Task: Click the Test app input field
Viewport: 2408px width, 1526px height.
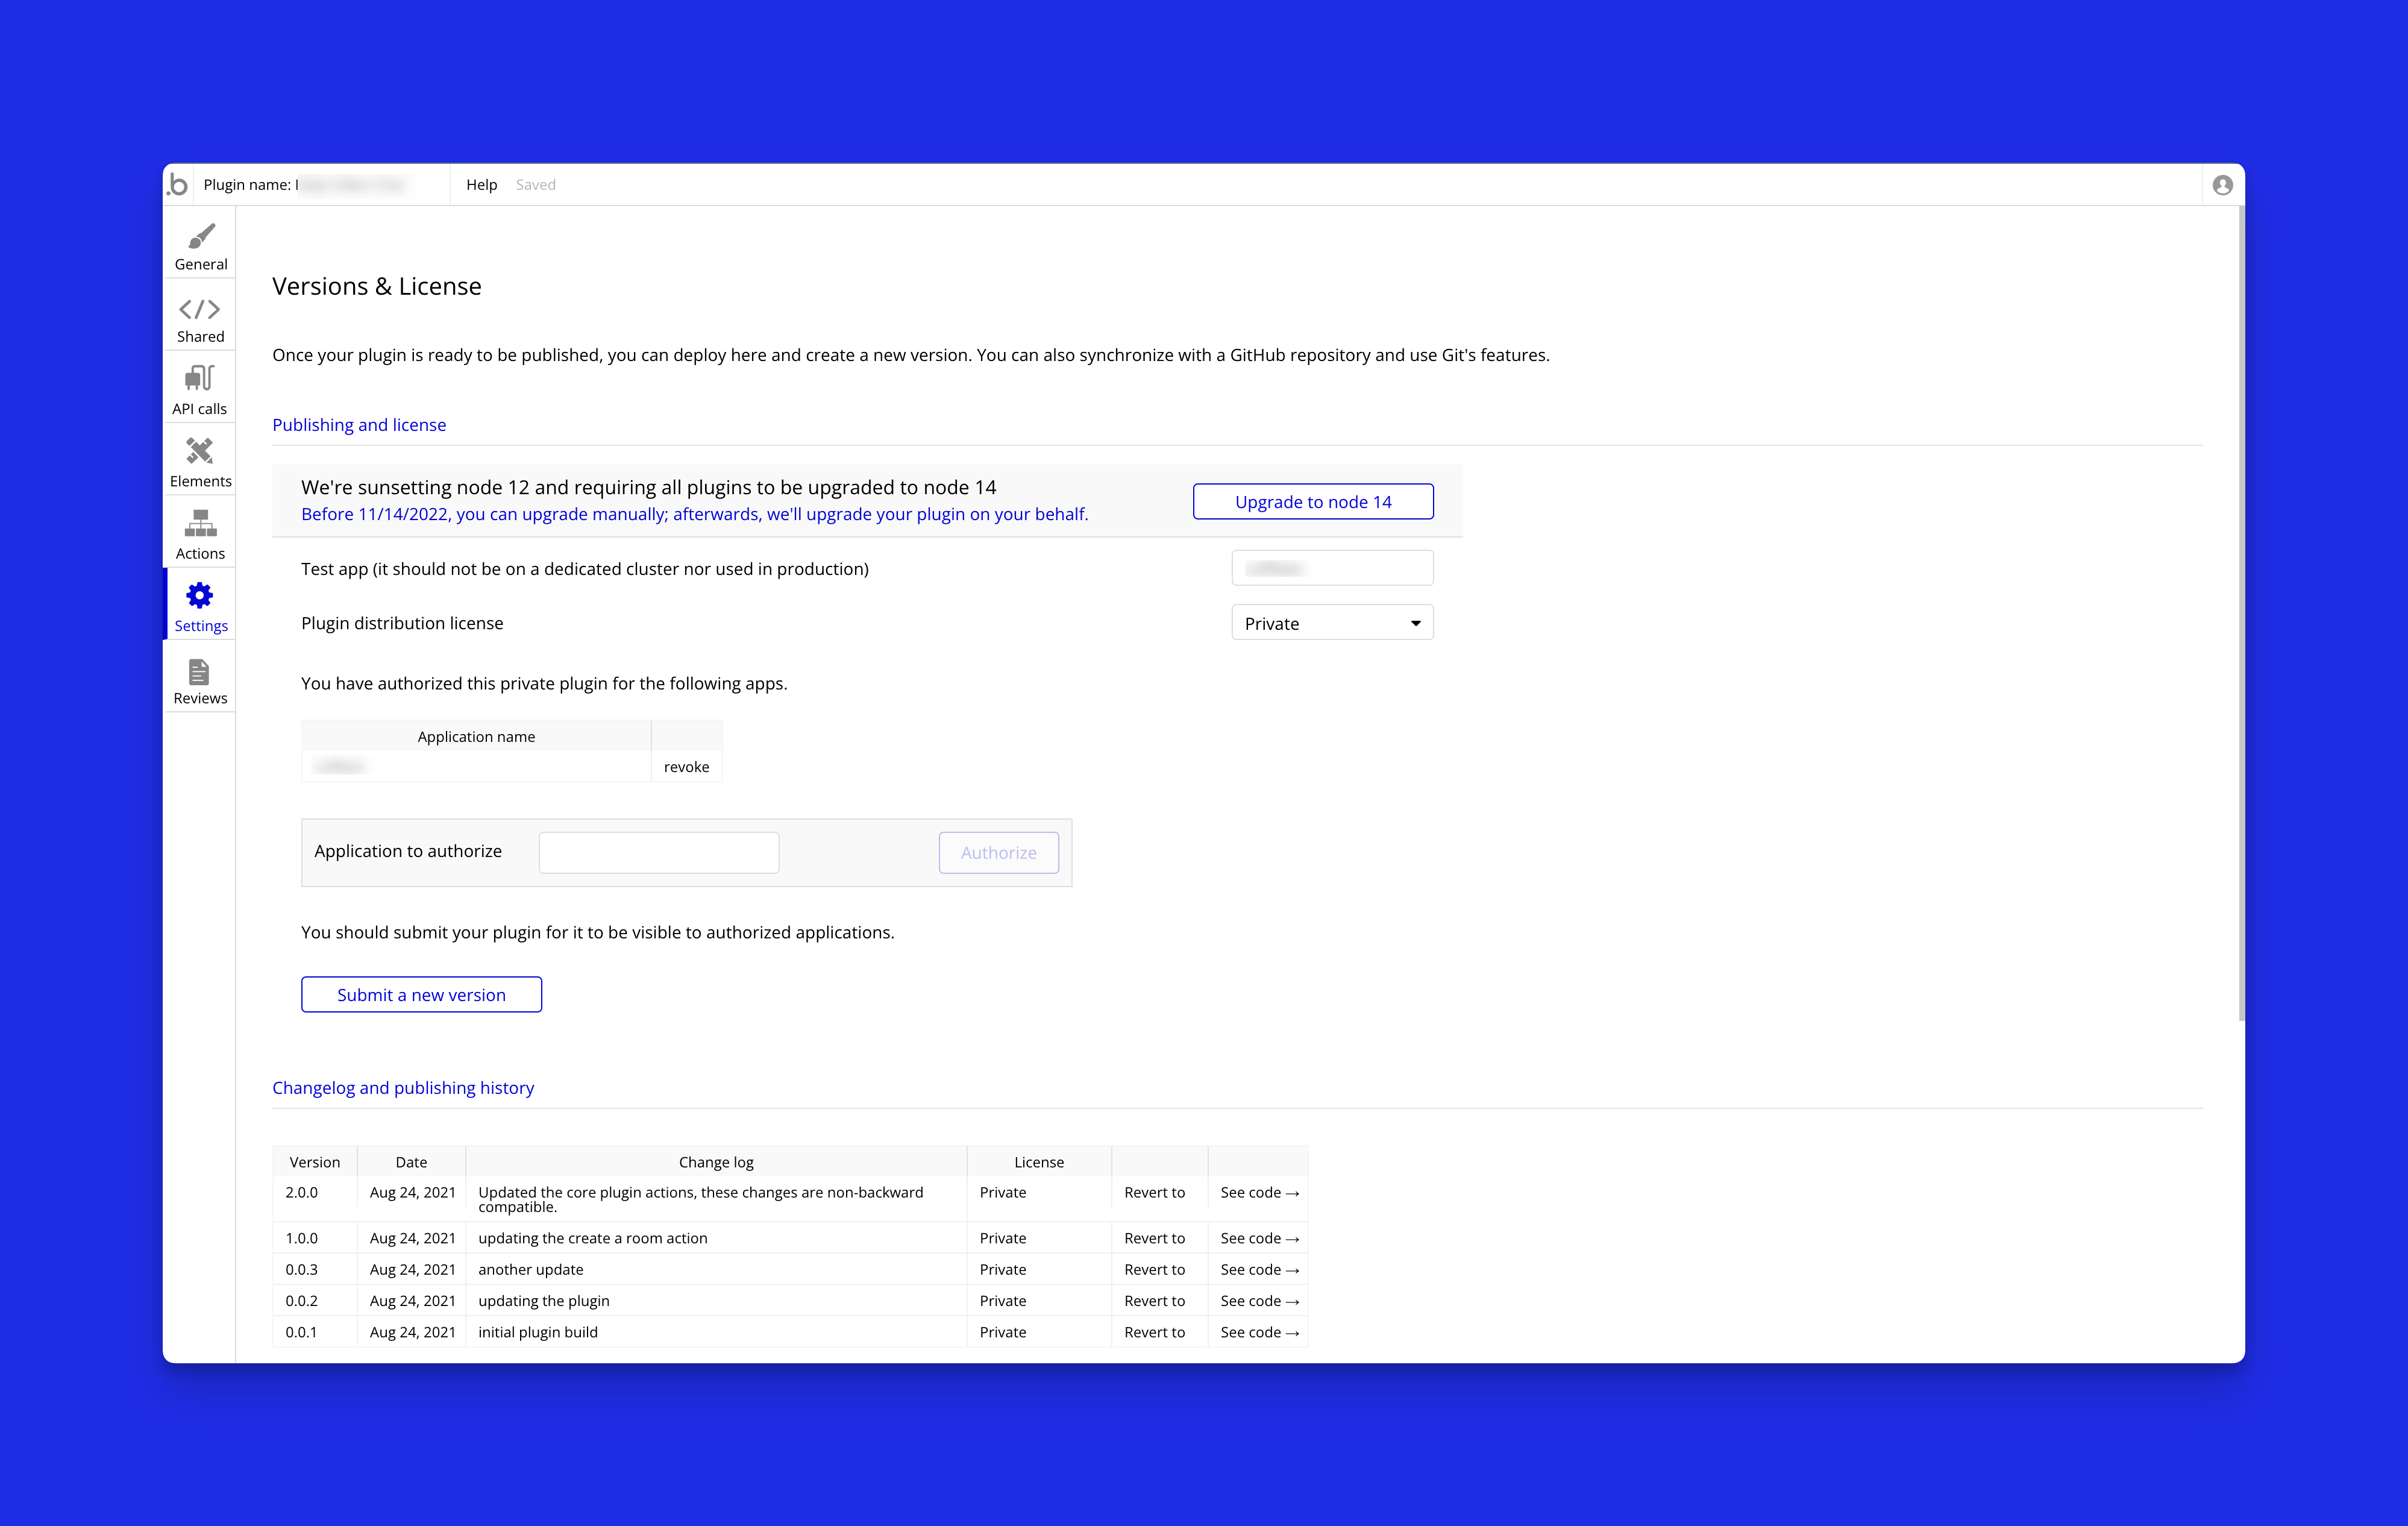Action: point(1332,568)
